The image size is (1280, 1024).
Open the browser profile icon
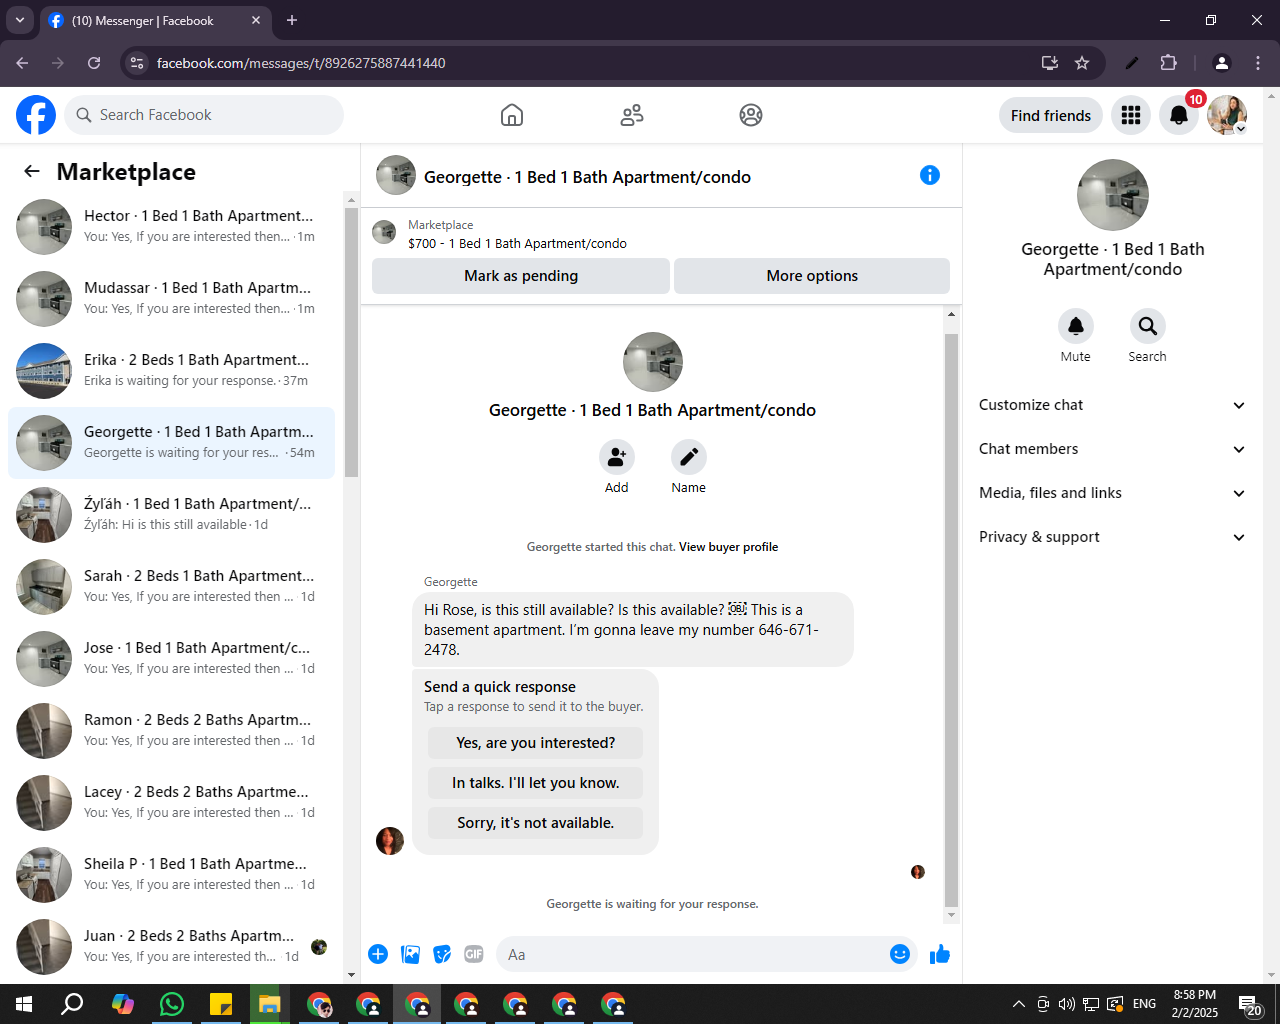(x=1221, y=63)
